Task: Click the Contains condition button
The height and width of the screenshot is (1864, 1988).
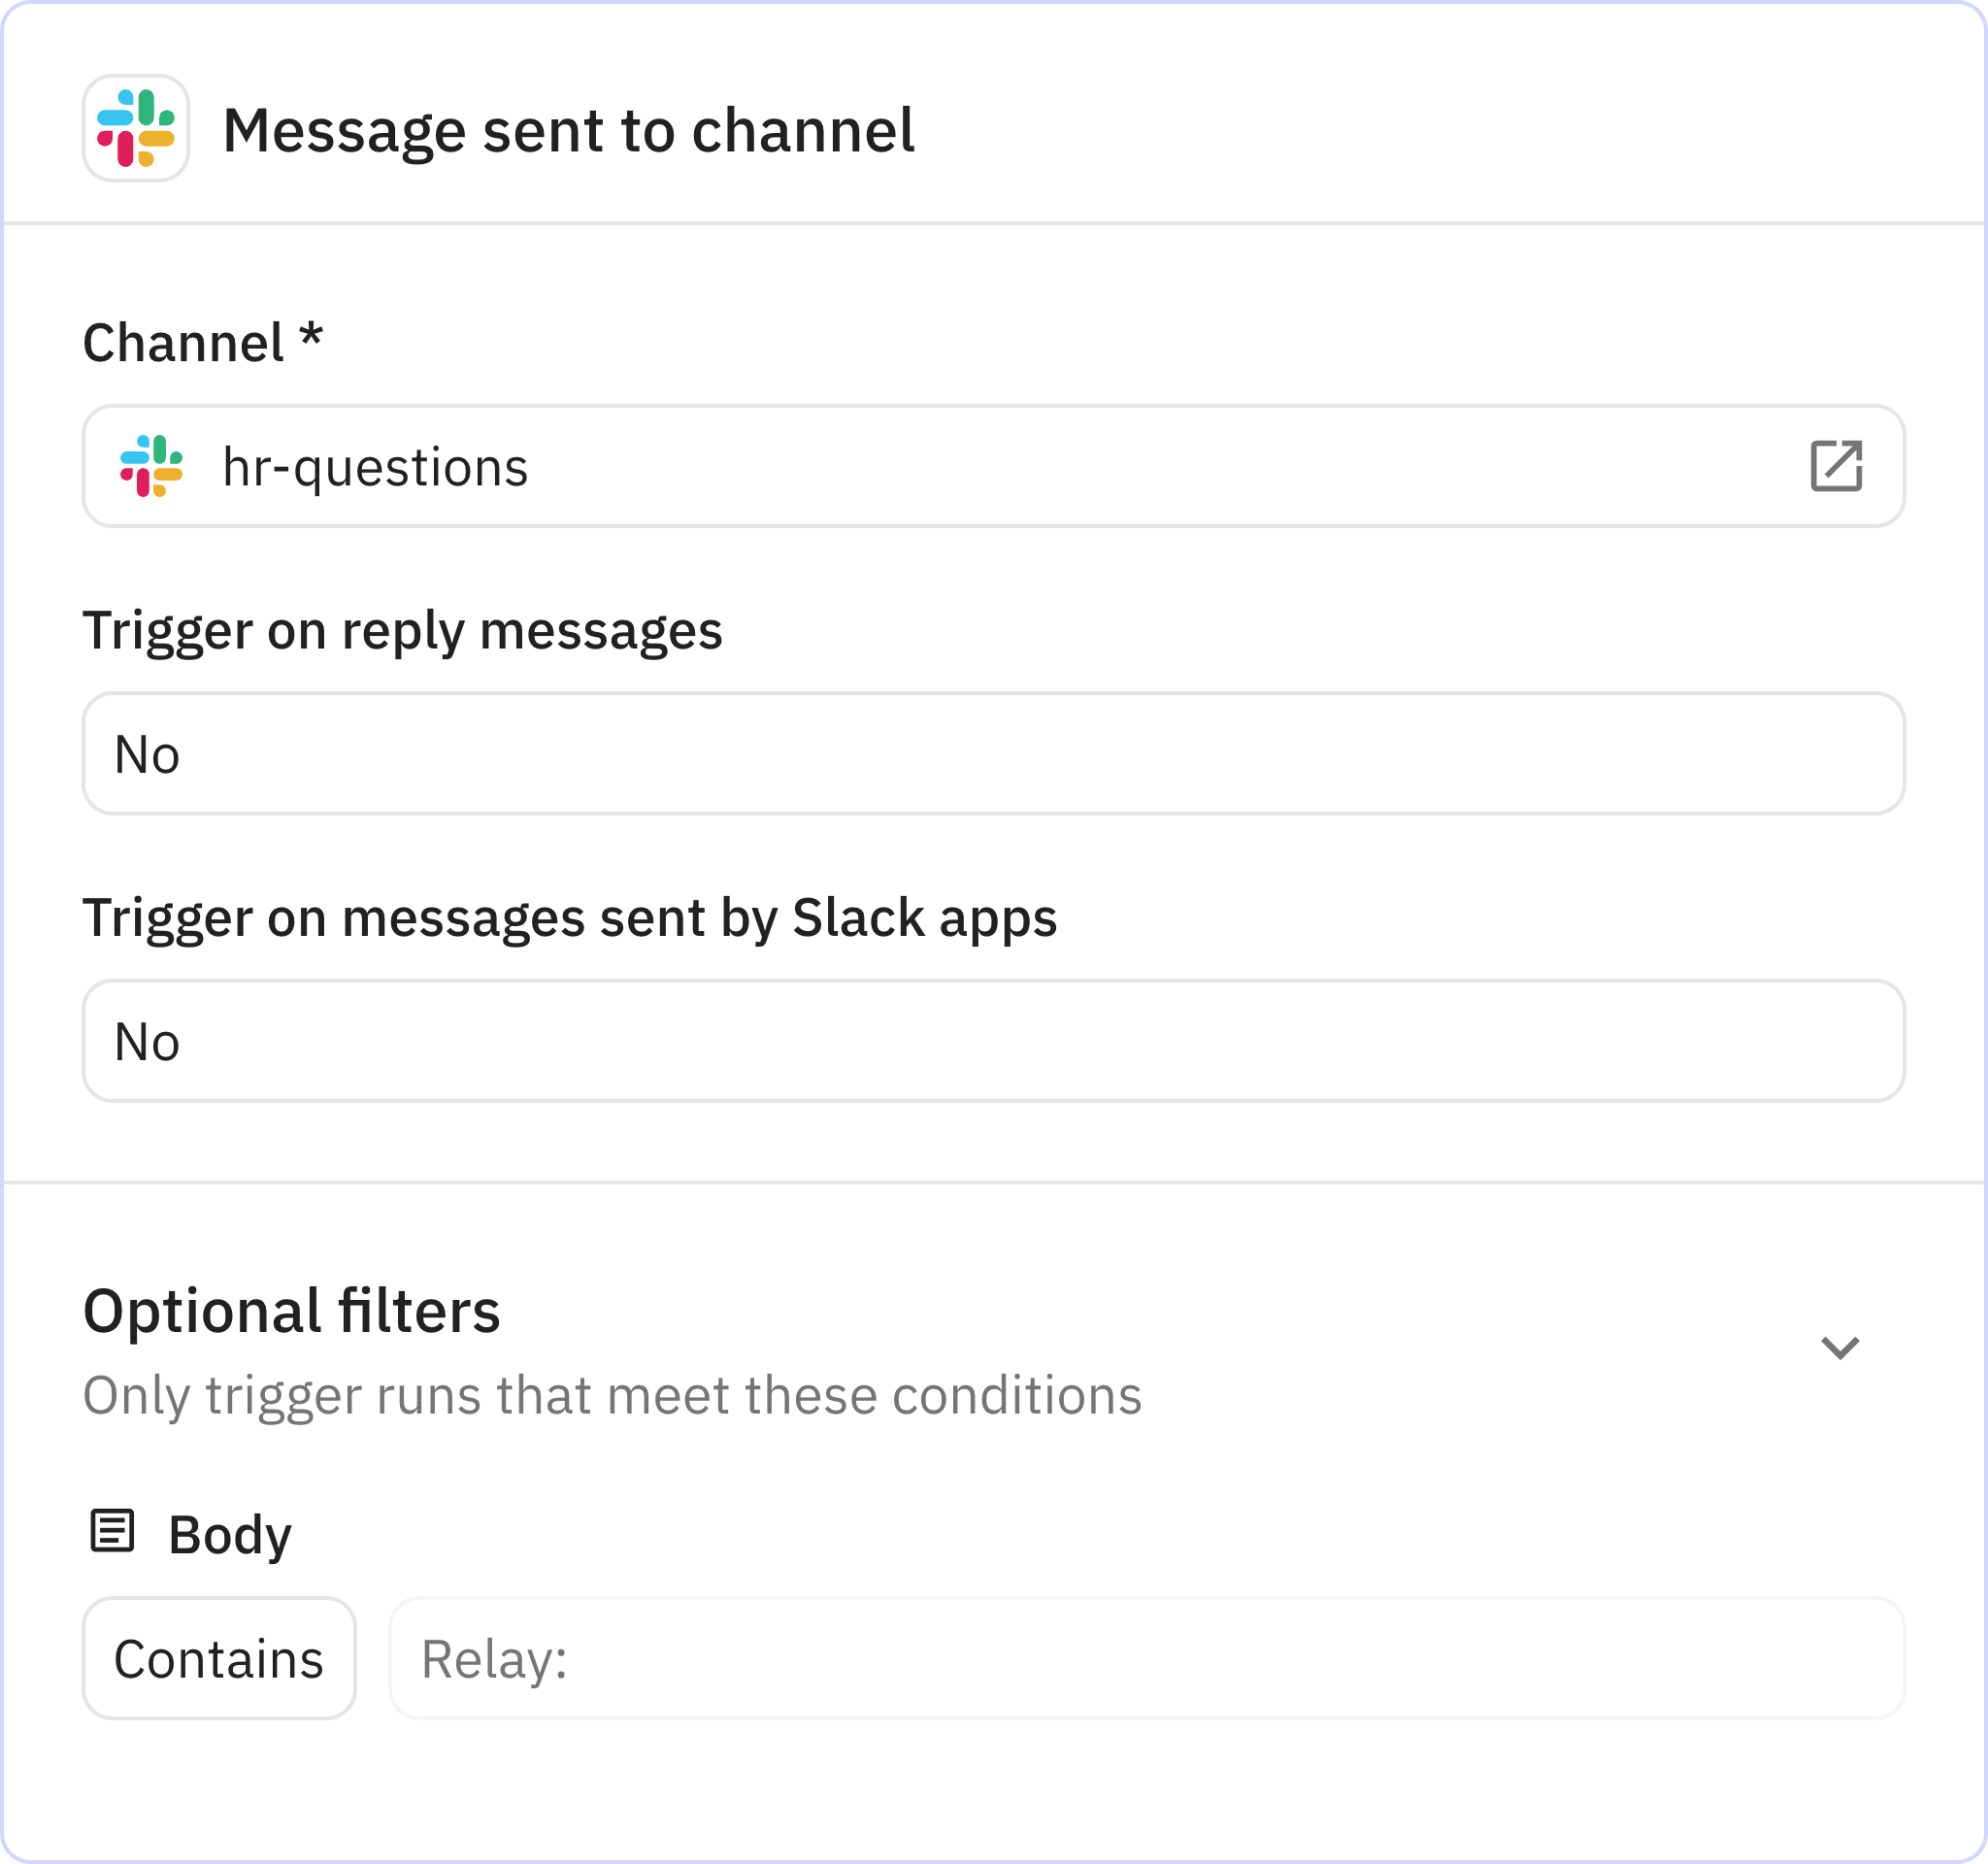Action: 219,1658
